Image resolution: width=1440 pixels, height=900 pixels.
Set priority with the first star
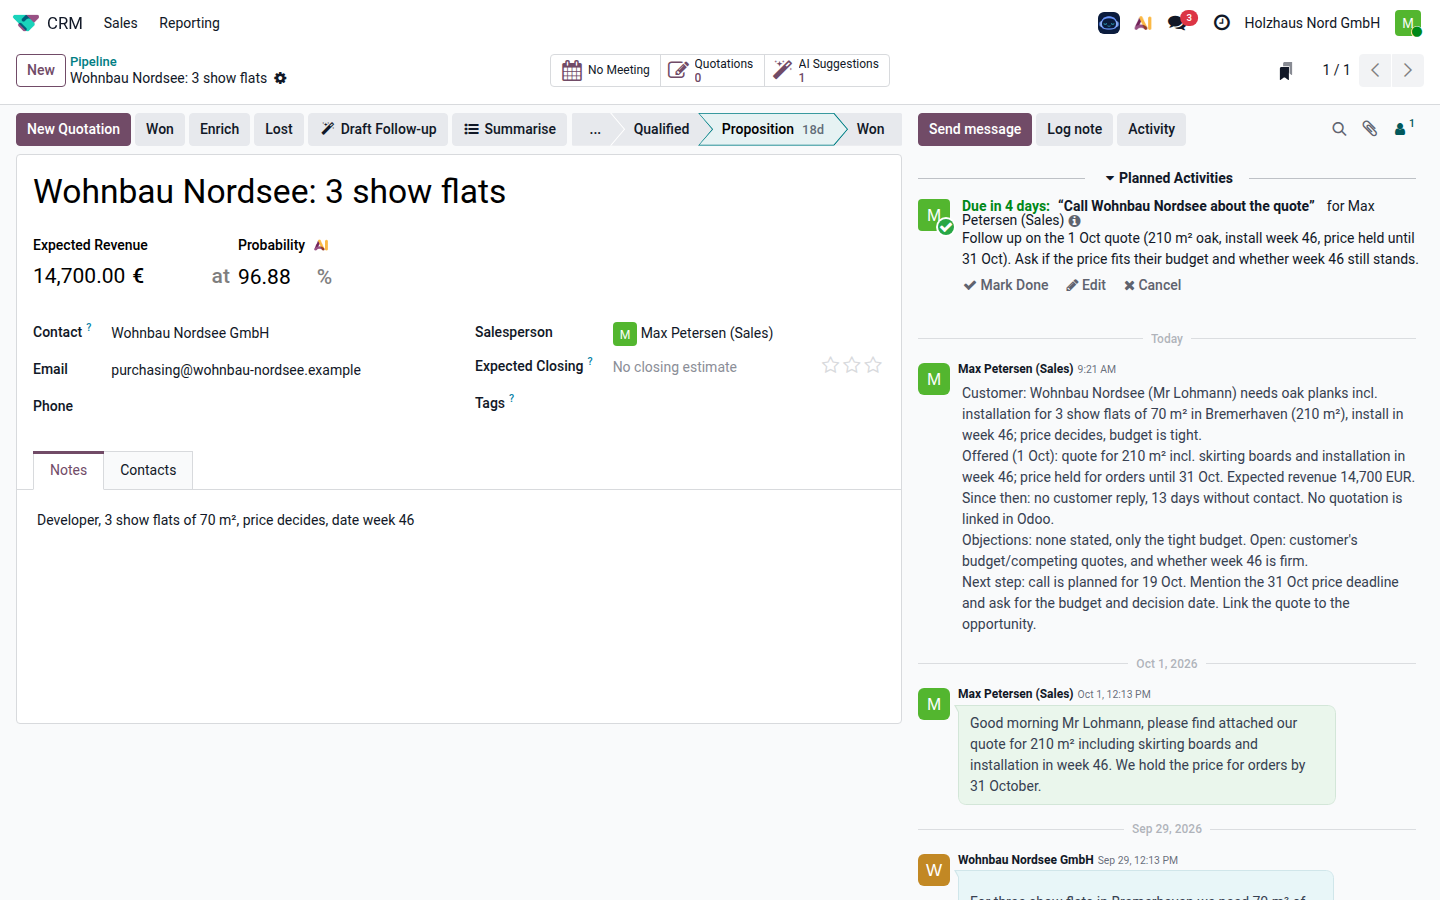pos(830,365)
